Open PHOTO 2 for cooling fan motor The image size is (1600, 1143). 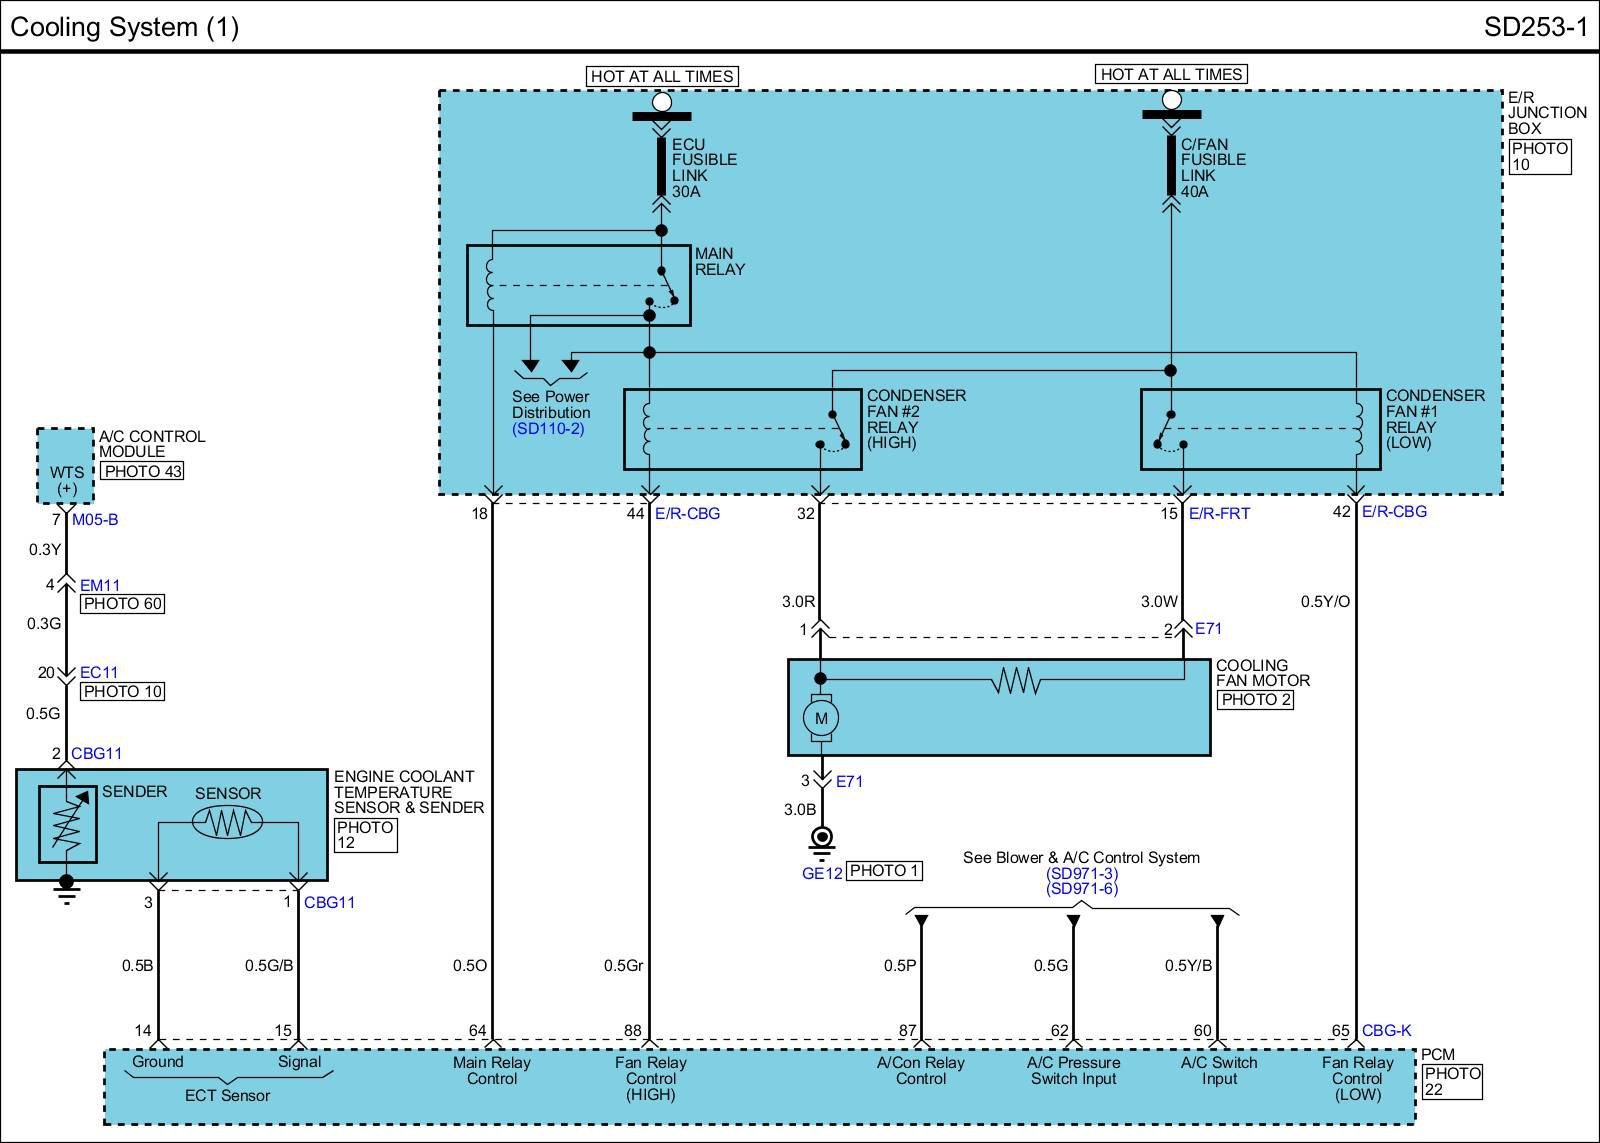[x=1255, y=699]
